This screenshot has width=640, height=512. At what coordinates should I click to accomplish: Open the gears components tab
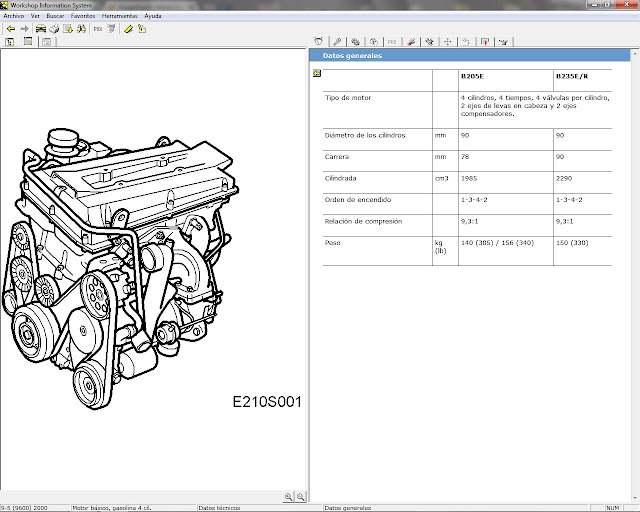(x=356, y=42)
